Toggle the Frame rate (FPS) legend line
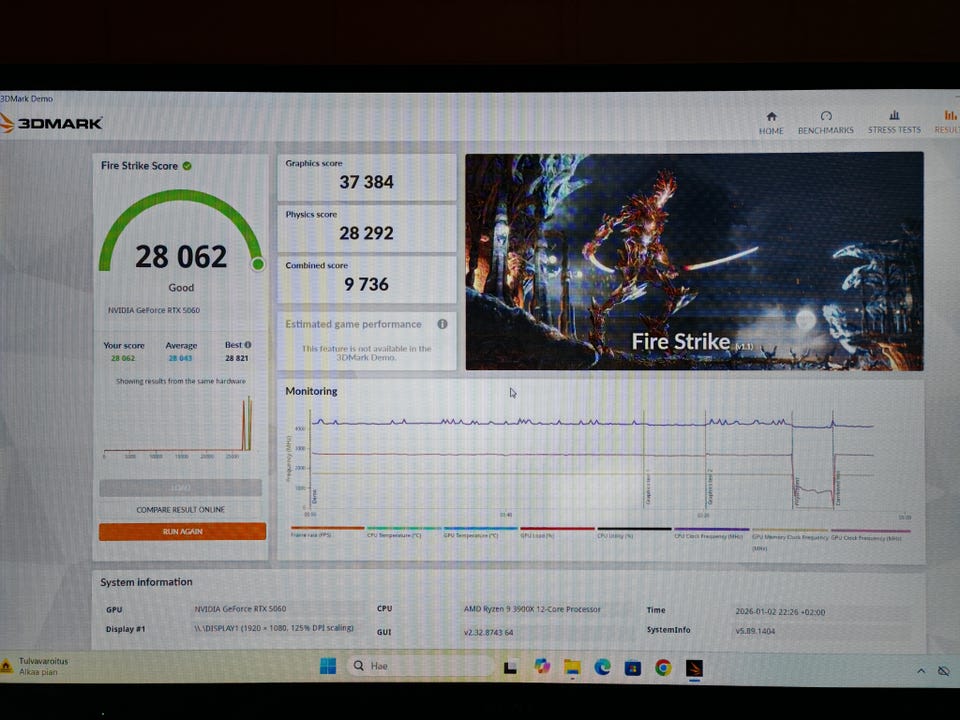This screenshot has width=960, height=720. pos(328,531)
